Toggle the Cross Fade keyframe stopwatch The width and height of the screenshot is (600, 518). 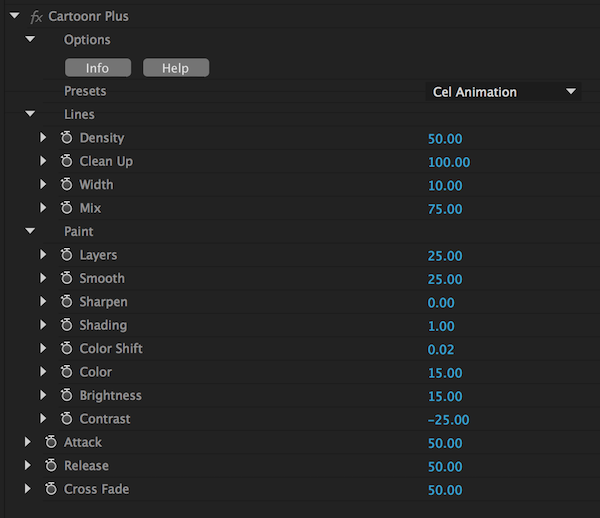point(51,489)
